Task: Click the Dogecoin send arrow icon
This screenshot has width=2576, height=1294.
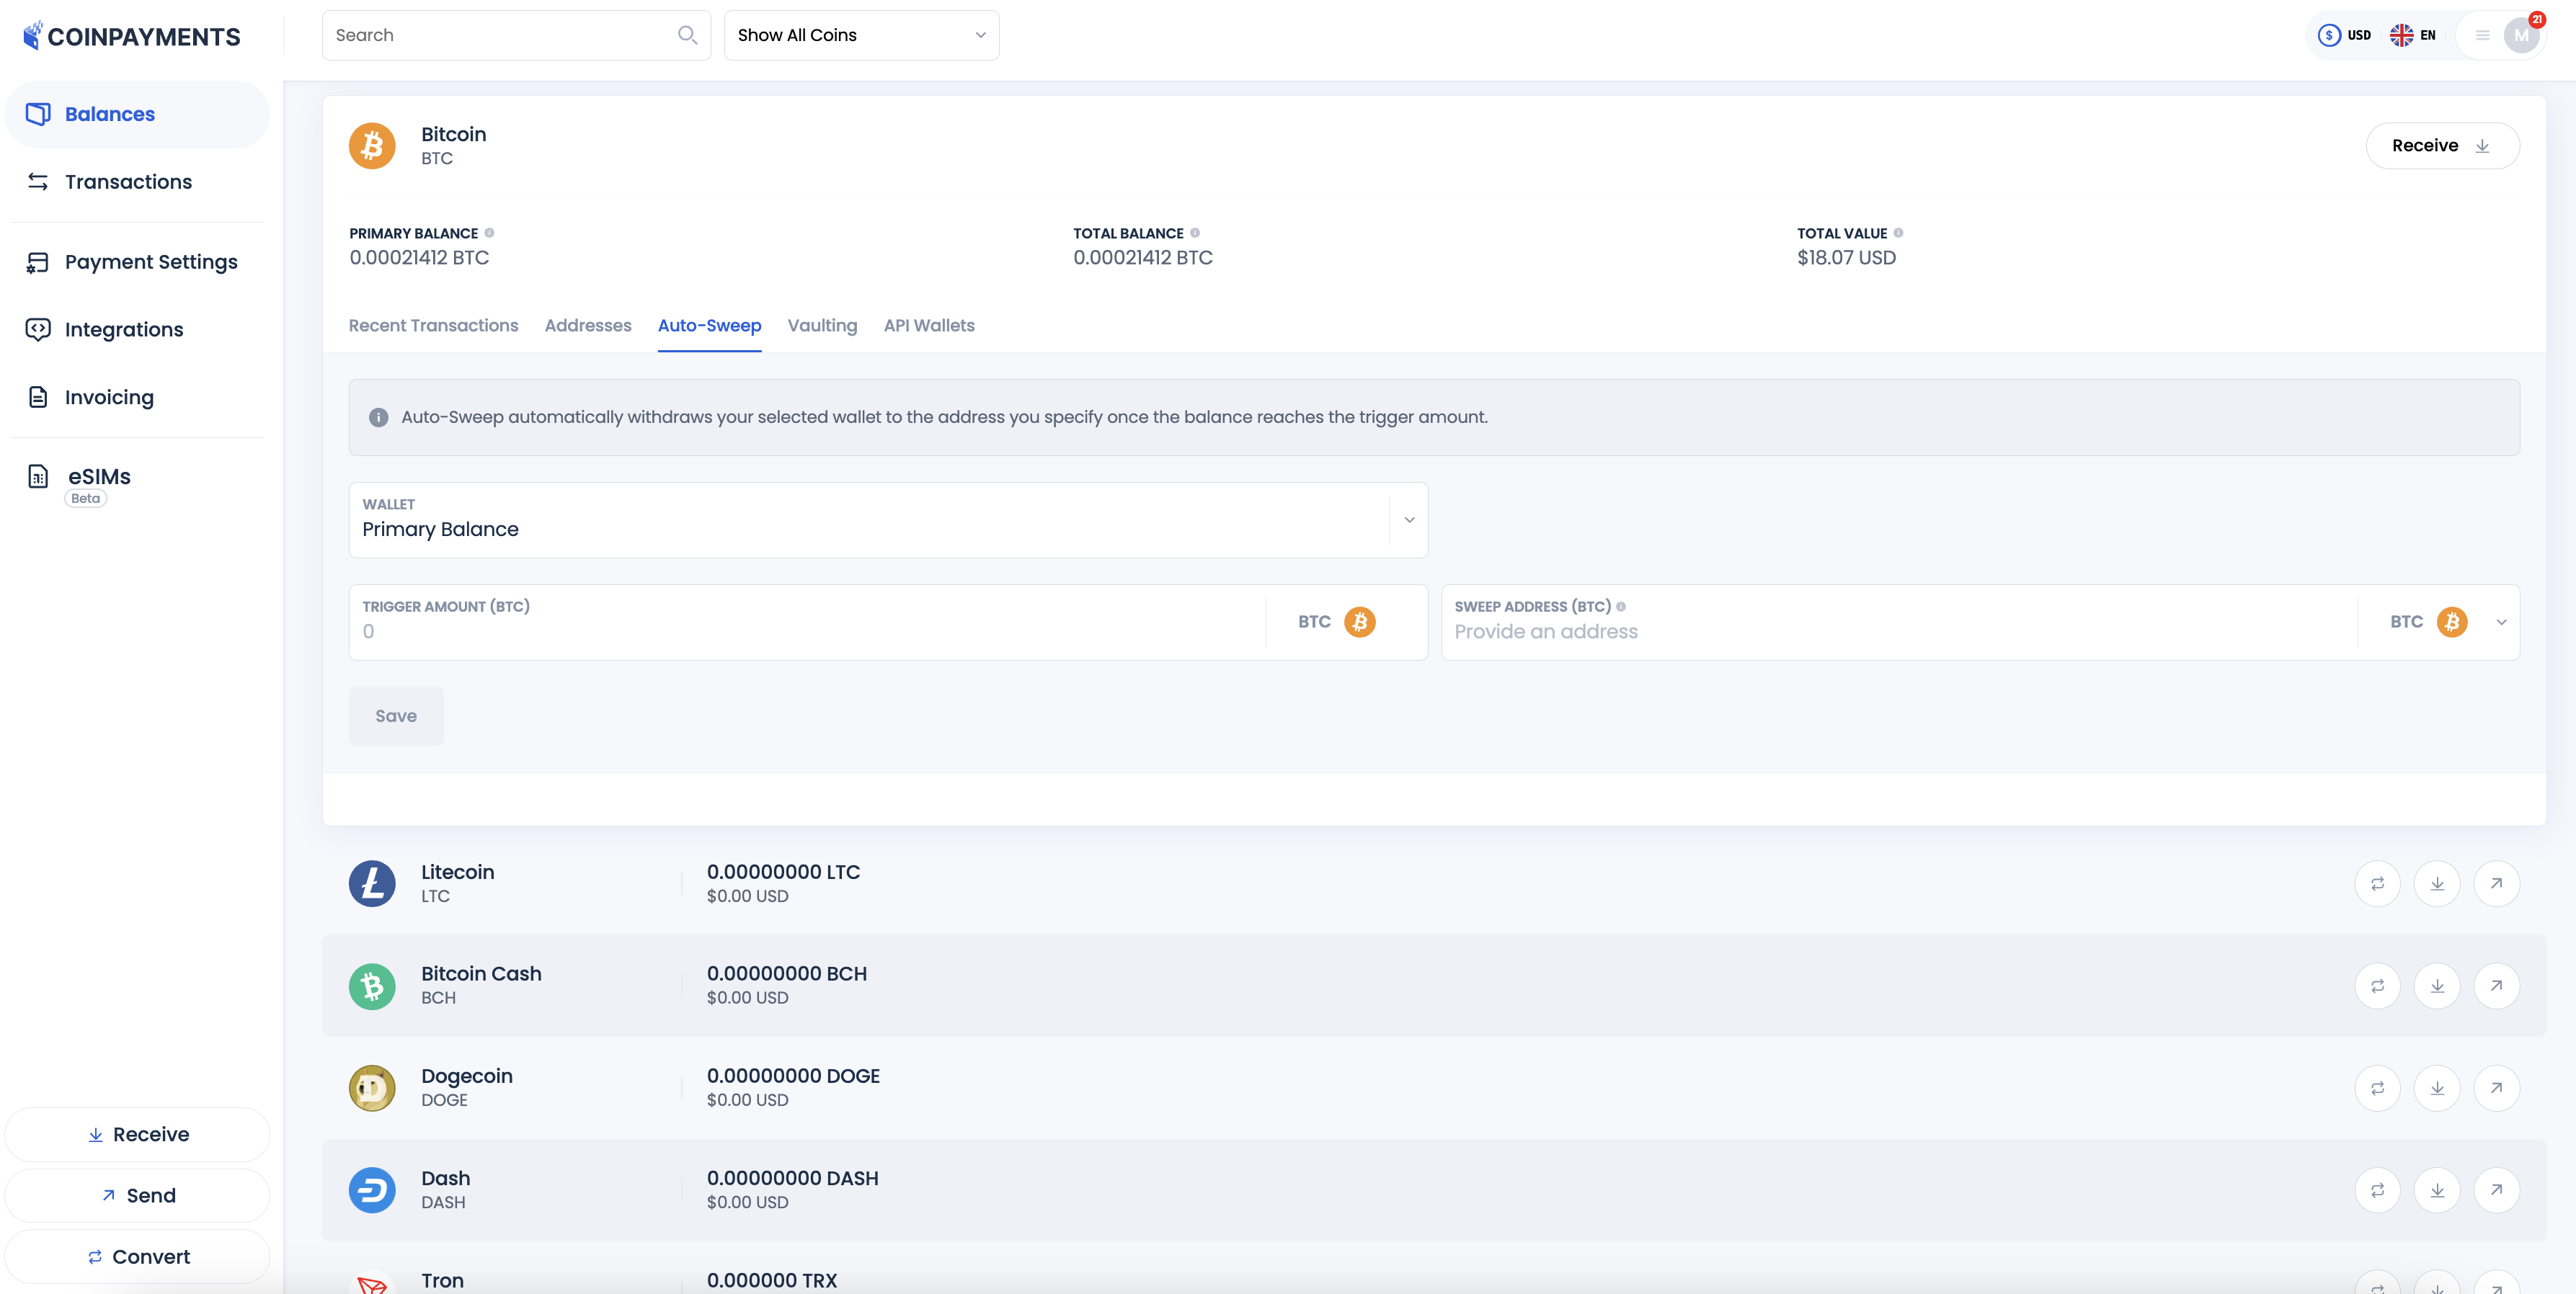Action: click(2496, 1088)
